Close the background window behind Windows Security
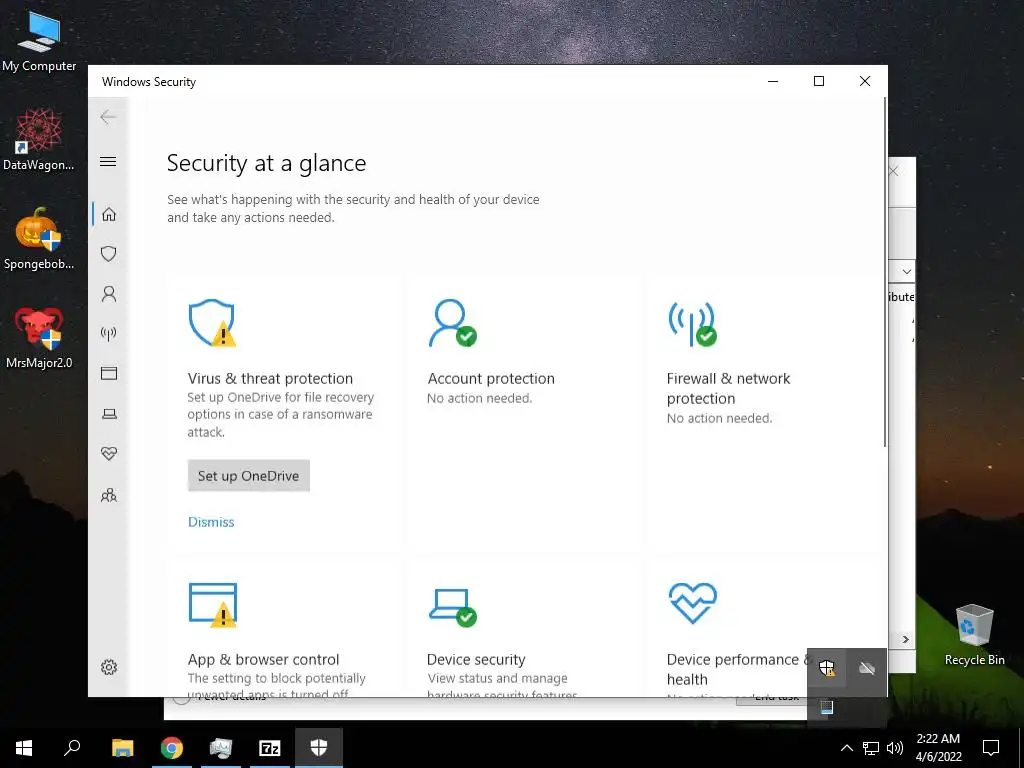Viewport: 1024px width, 768px height. [x=894, y=171]
